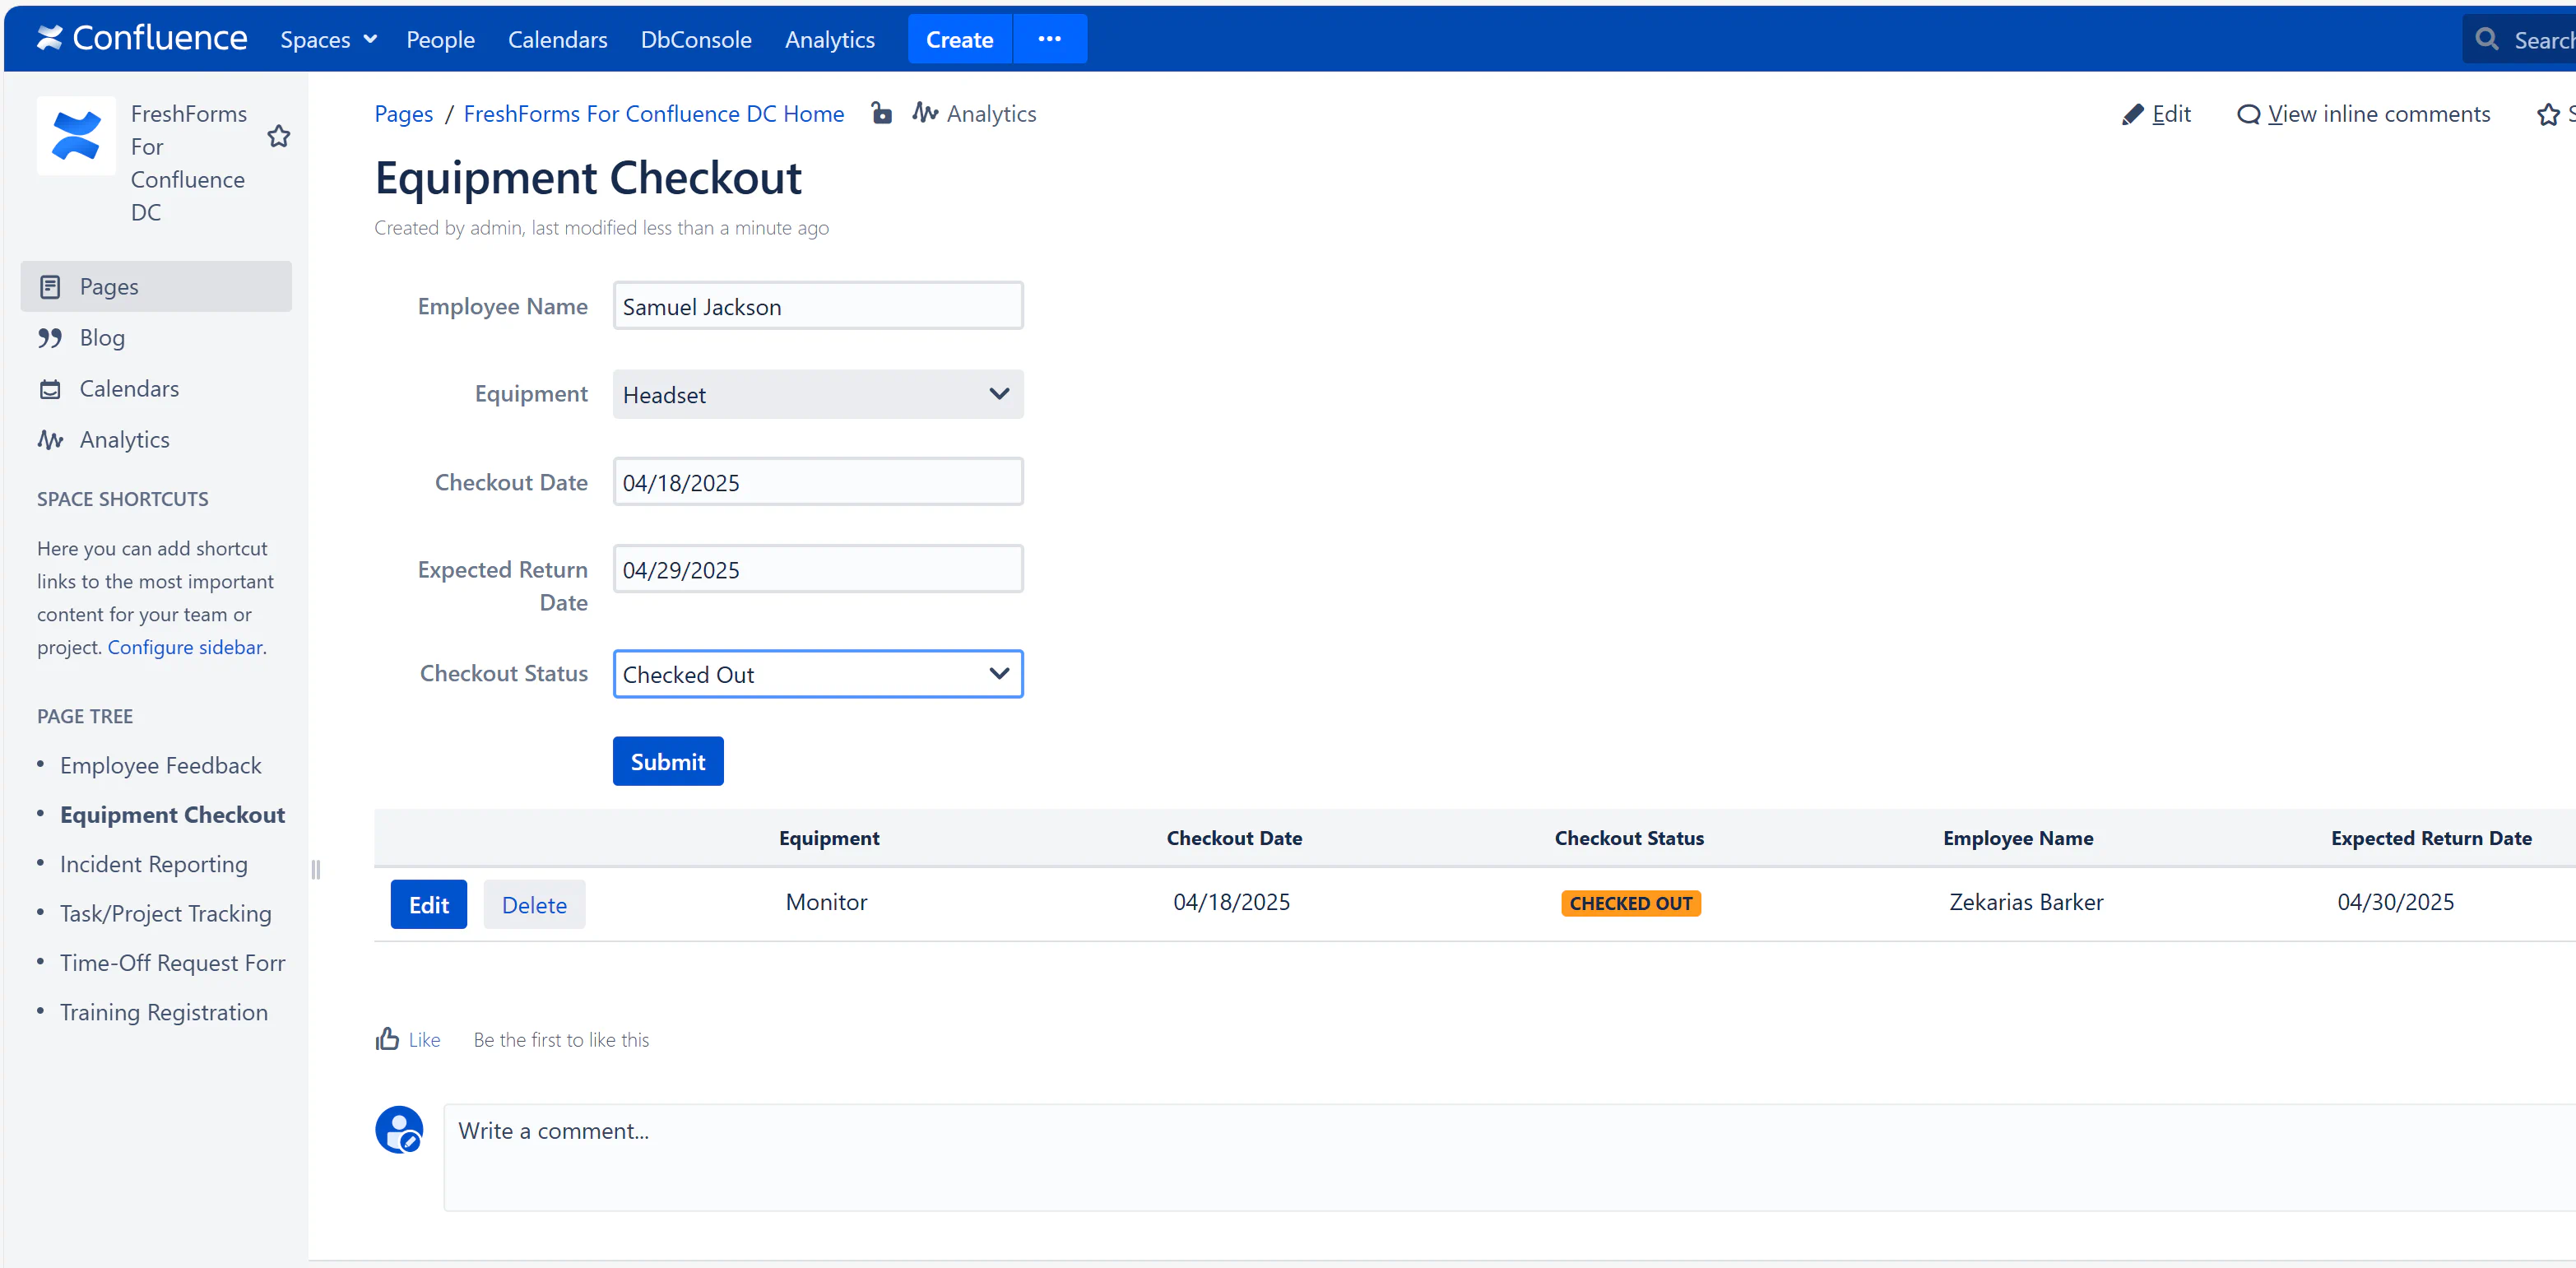Open People in top navigation
Screen dimensions: 2576x1268
[440, 39]
